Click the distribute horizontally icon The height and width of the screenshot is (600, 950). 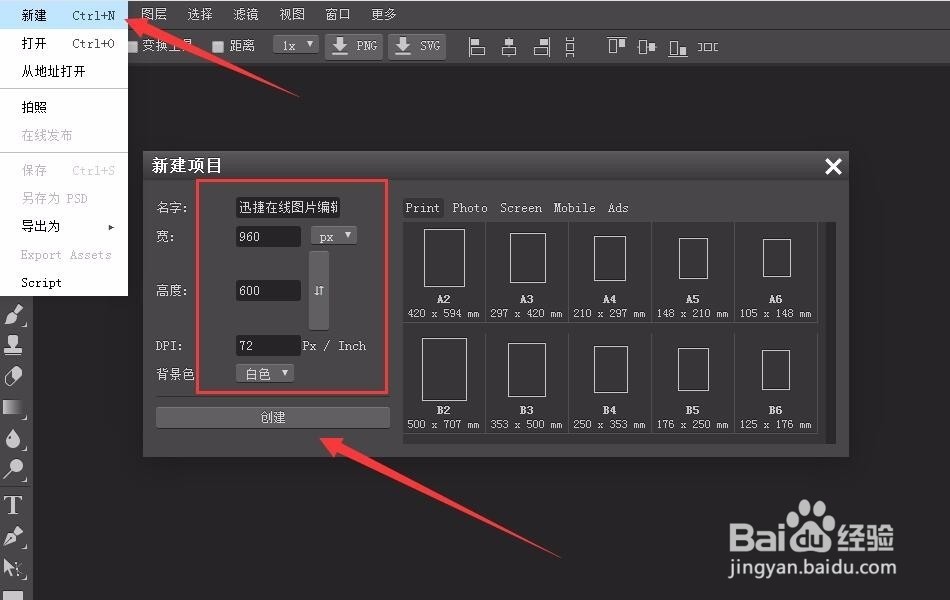pos(708,47)
